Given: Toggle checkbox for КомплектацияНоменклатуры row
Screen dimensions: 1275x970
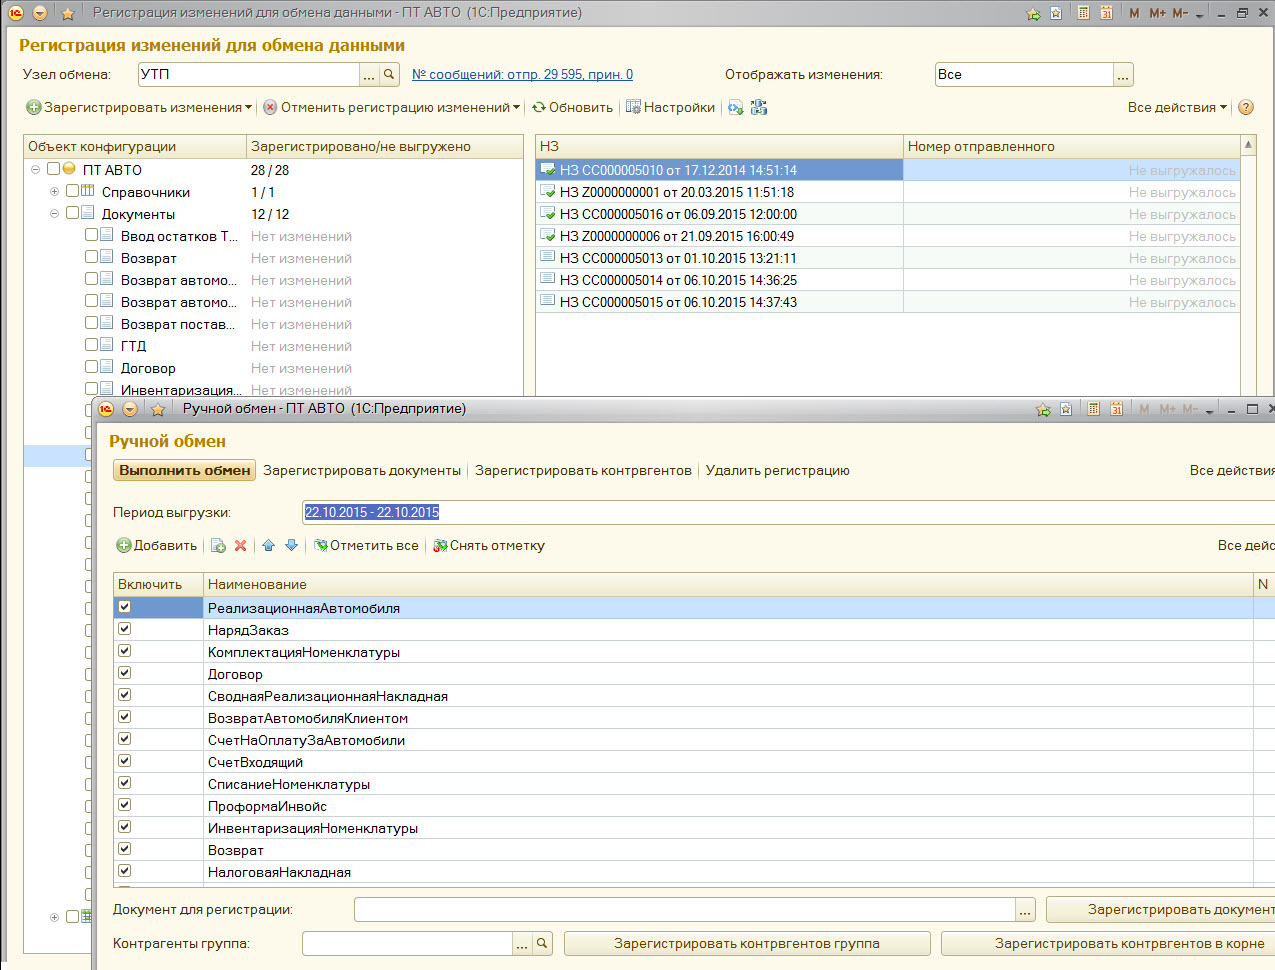Looking at the screenshot, I should coord(124,651).
